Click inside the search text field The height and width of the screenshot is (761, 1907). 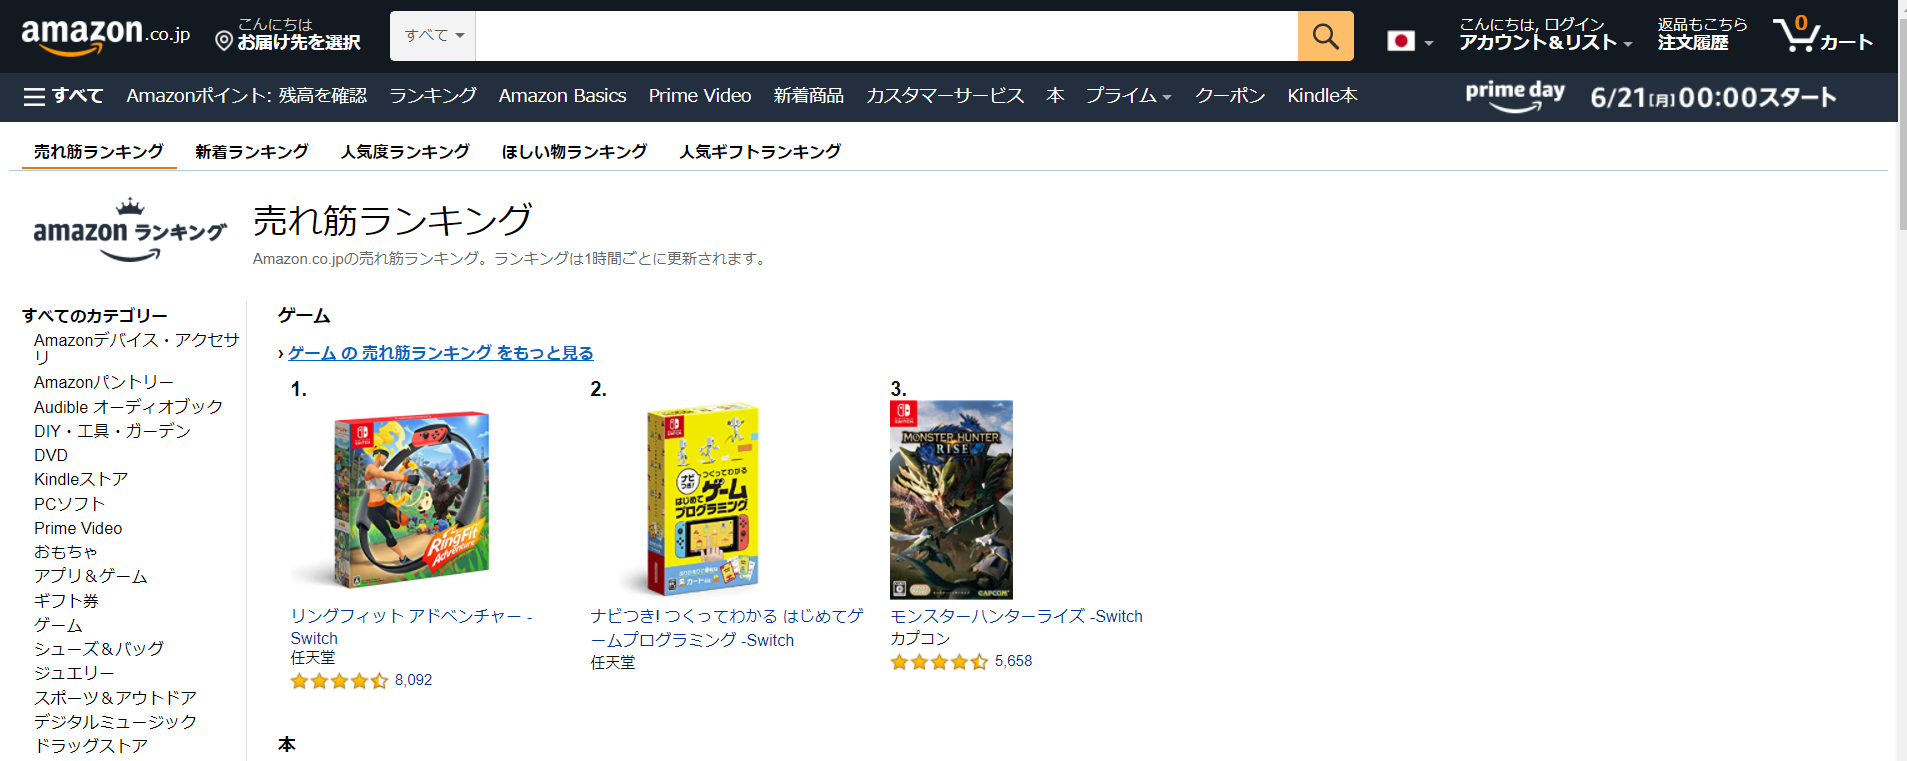[886, 37]
